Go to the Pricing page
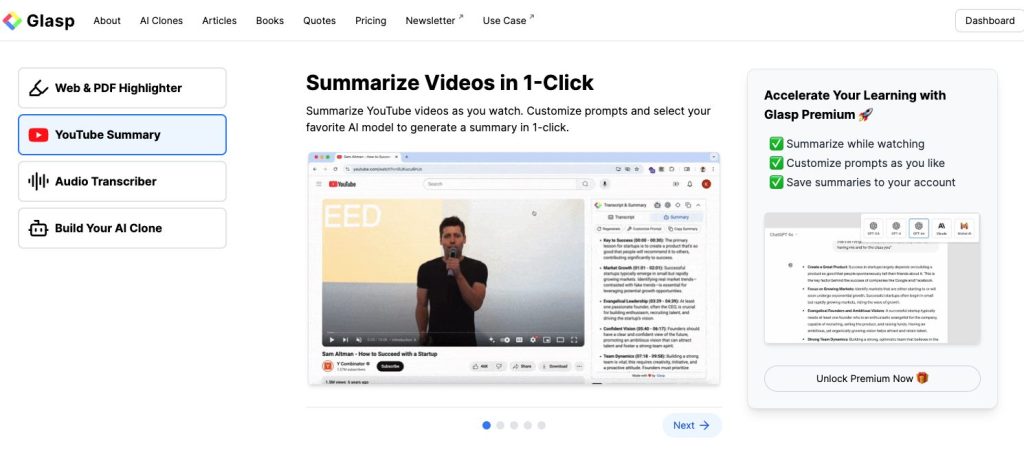 point(370,21)
